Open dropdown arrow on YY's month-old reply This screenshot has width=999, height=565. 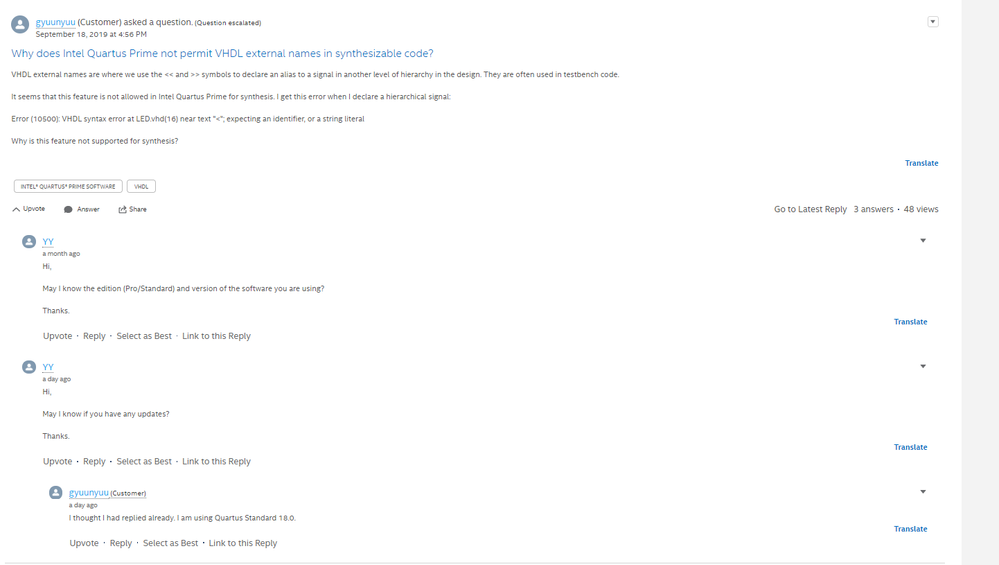pos(923,241)
